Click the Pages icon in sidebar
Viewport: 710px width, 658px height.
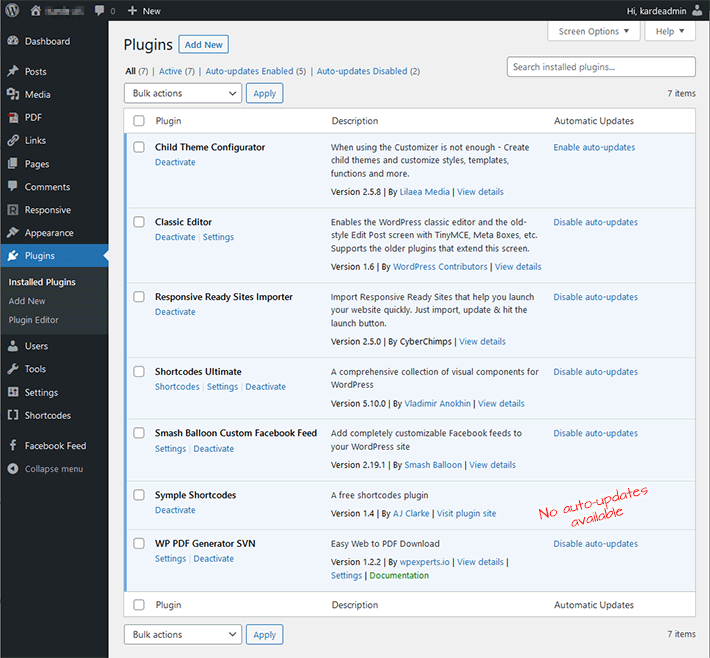(13, 163)
